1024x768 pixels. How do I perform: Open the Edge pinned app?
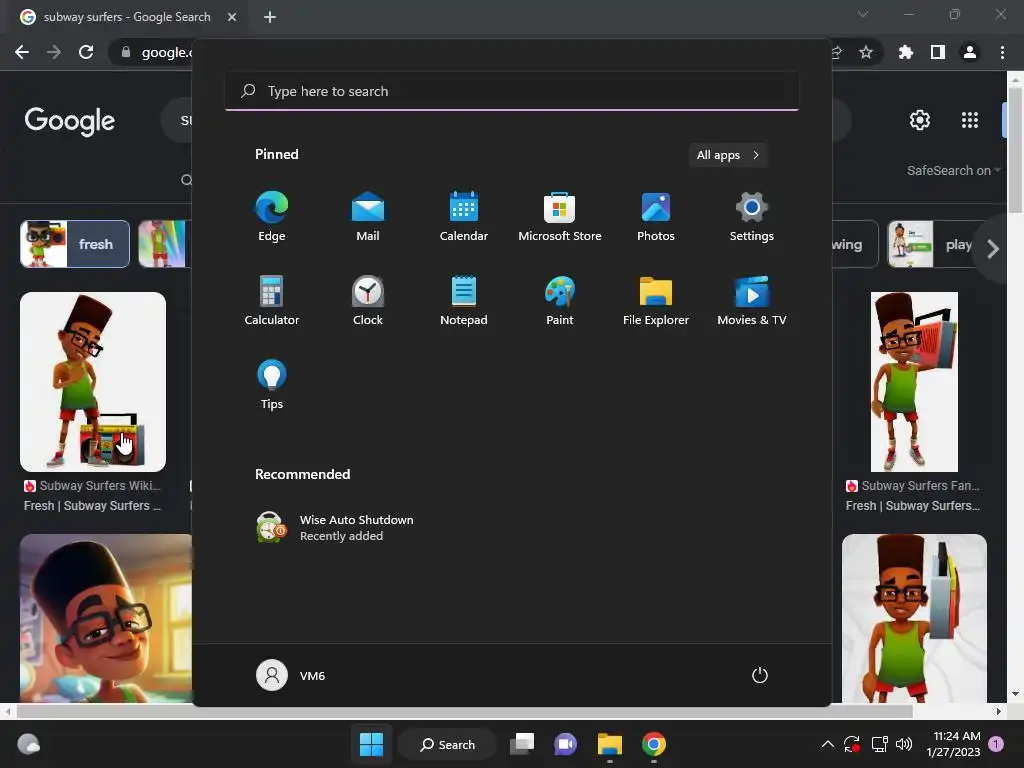(x=272, y=217)
